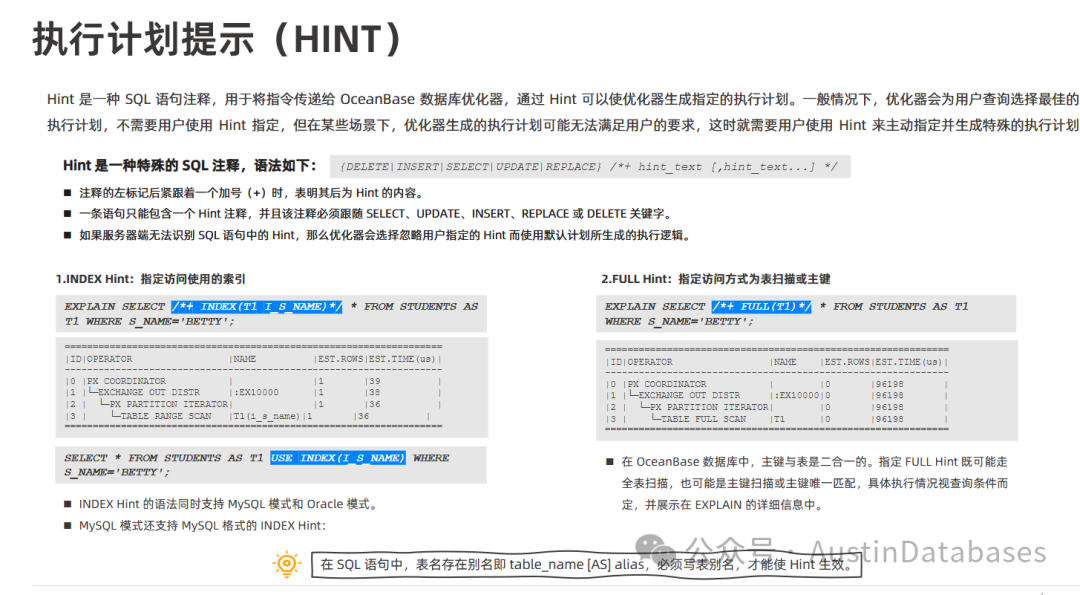The image size is (1080, 595).
Task: Click the tip box '在 SQL 语句中，表名存在别名'
Action: [x=587, y=565]
